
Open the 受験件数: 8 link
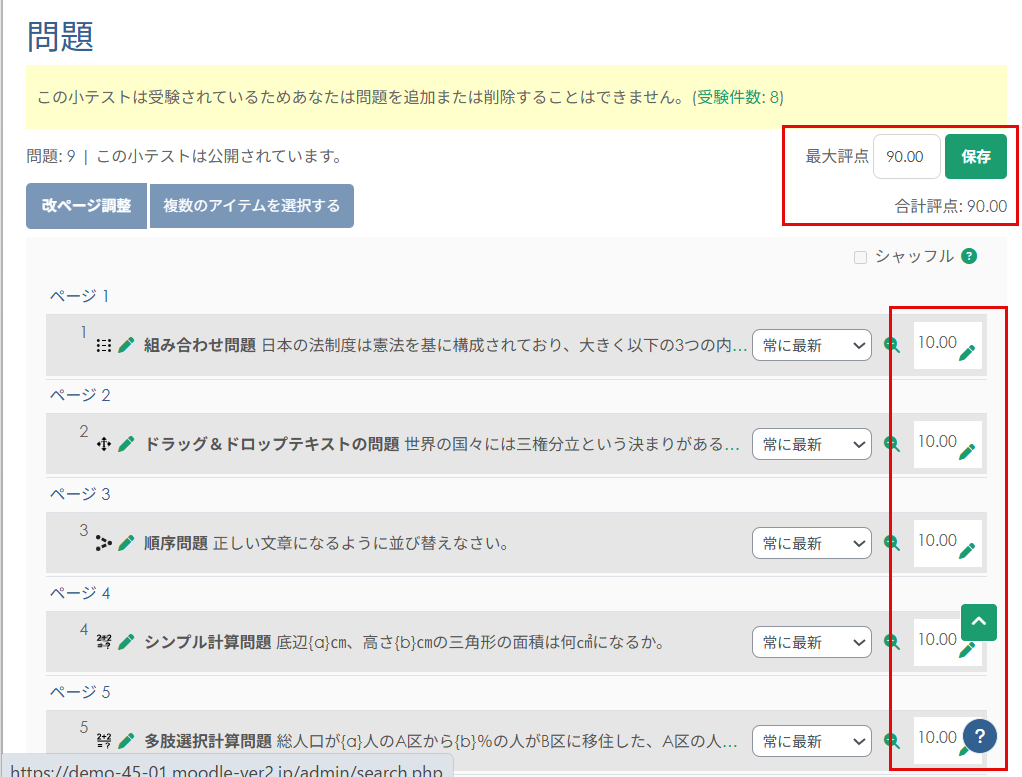[738, 97]
